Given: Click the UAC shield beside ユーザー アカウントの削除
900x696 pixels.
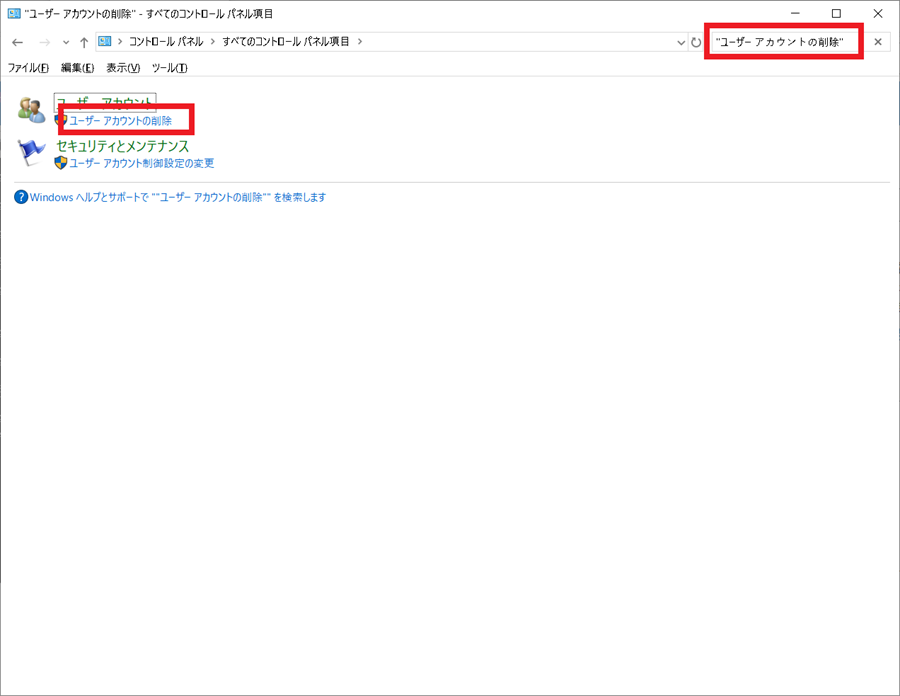Looking at the screenshot, I should tap(58, 121).
